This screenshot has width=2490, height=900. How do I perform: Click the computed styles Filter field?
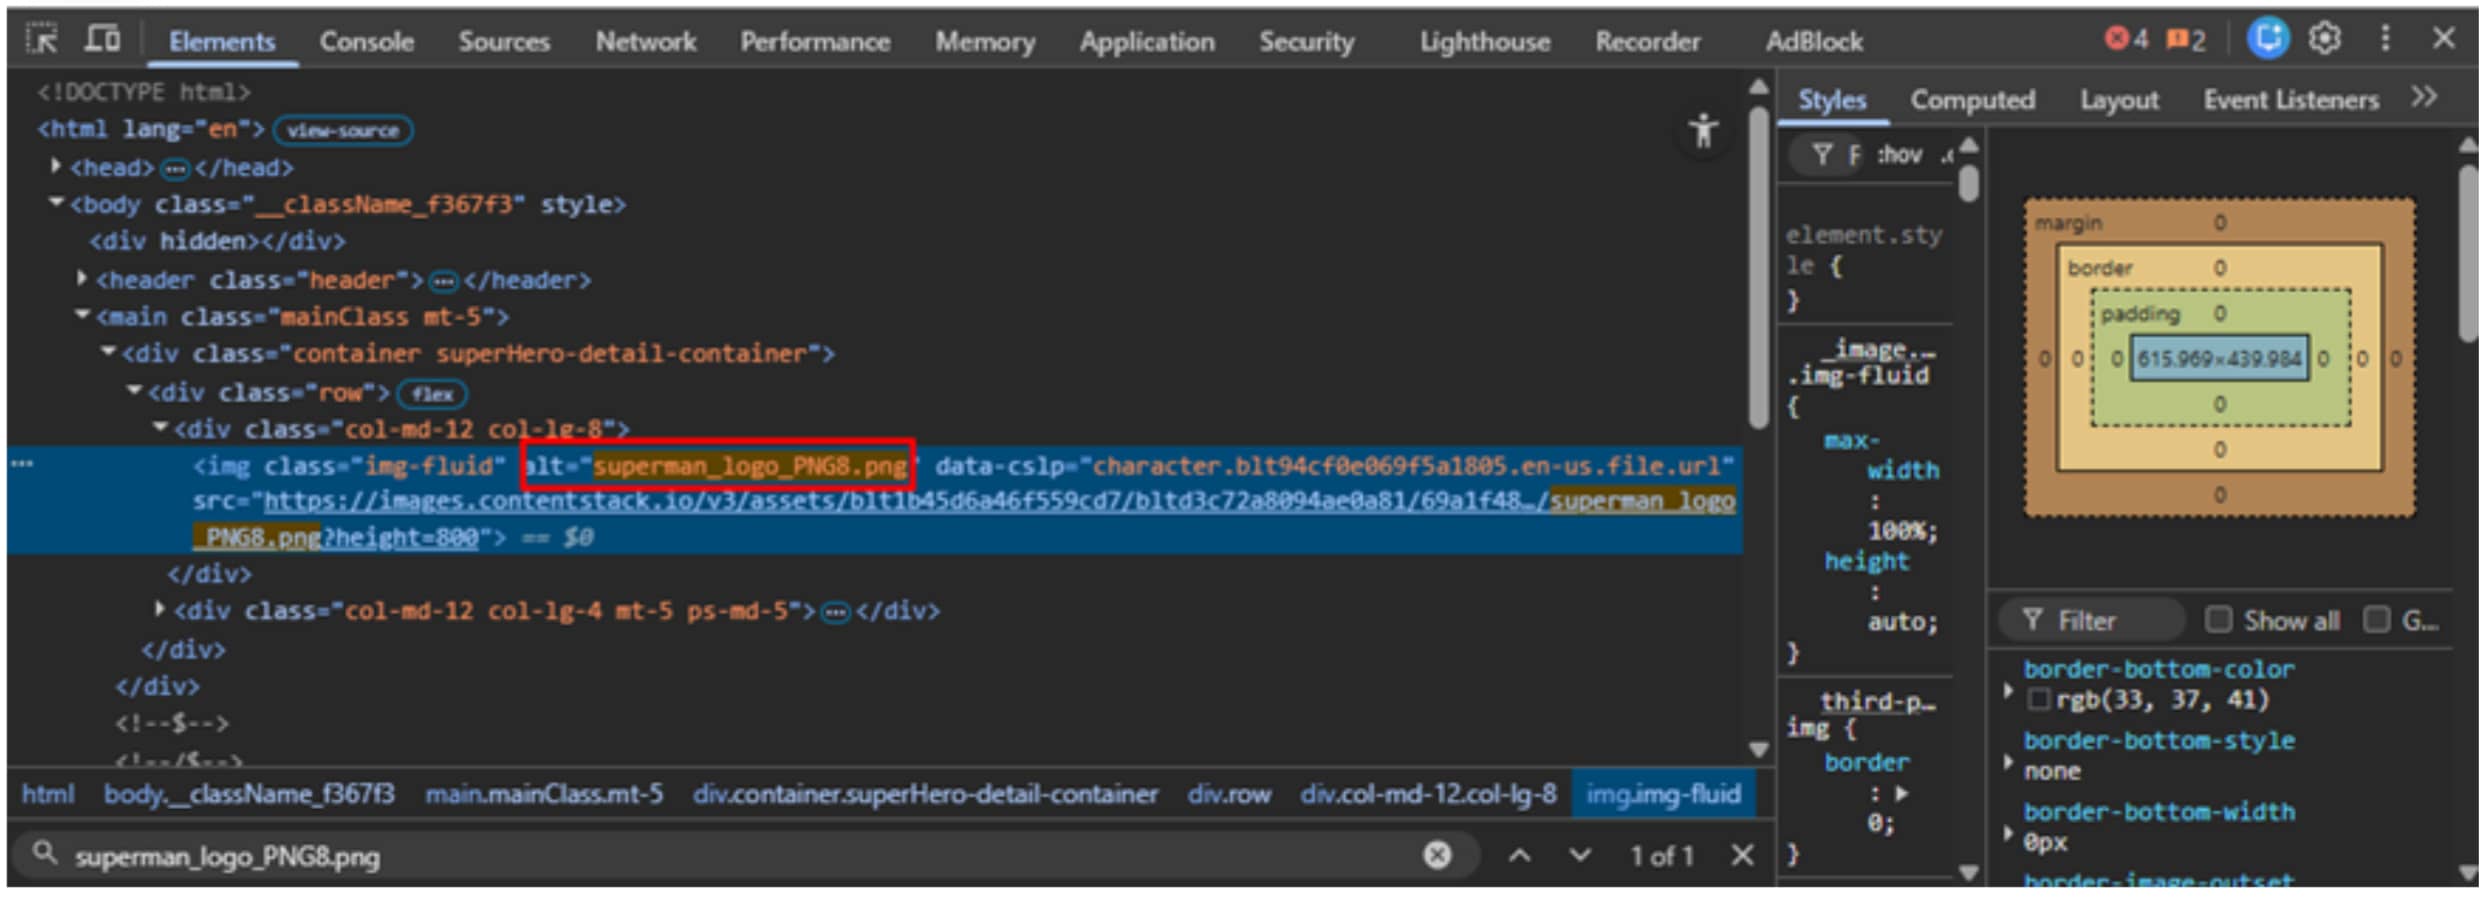click(x=2091, y=621)
